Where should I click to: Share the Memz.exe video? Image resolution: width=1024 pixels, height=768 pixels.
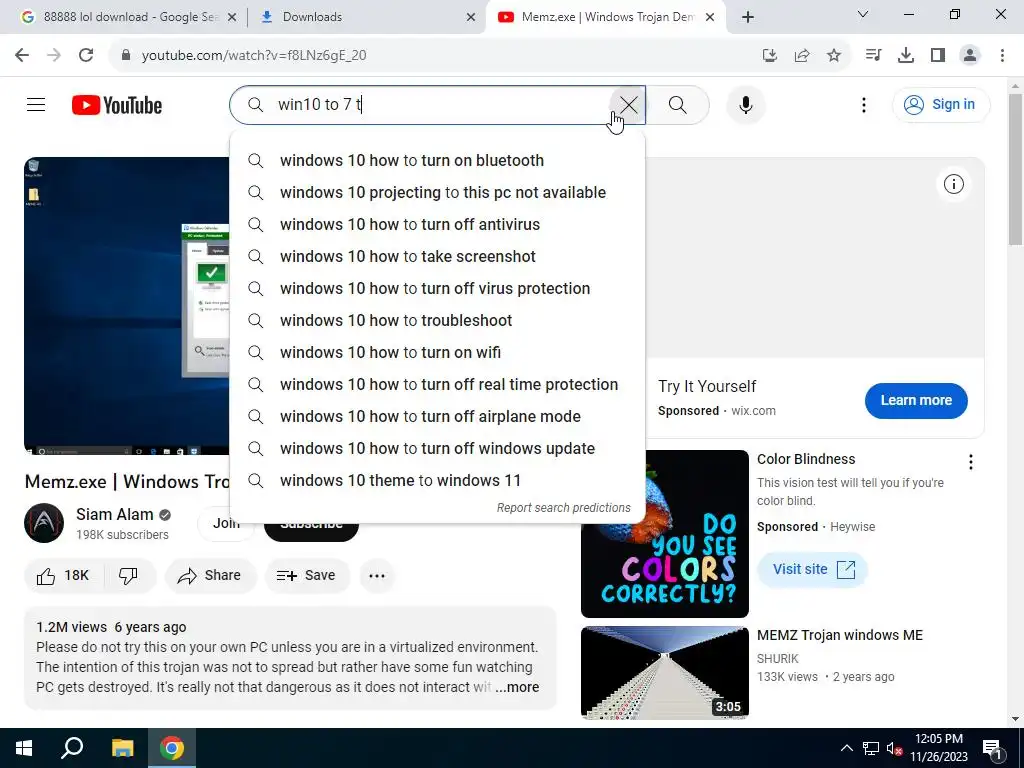coord(210,575)
